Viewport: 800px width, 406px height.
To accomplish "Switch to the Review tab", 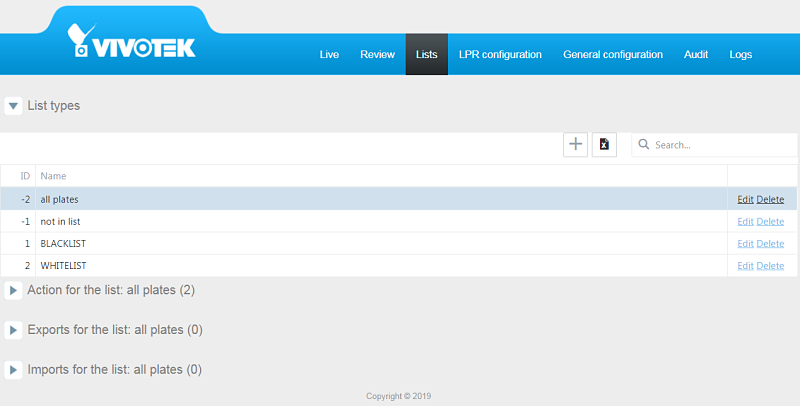I will pos(377,54).
